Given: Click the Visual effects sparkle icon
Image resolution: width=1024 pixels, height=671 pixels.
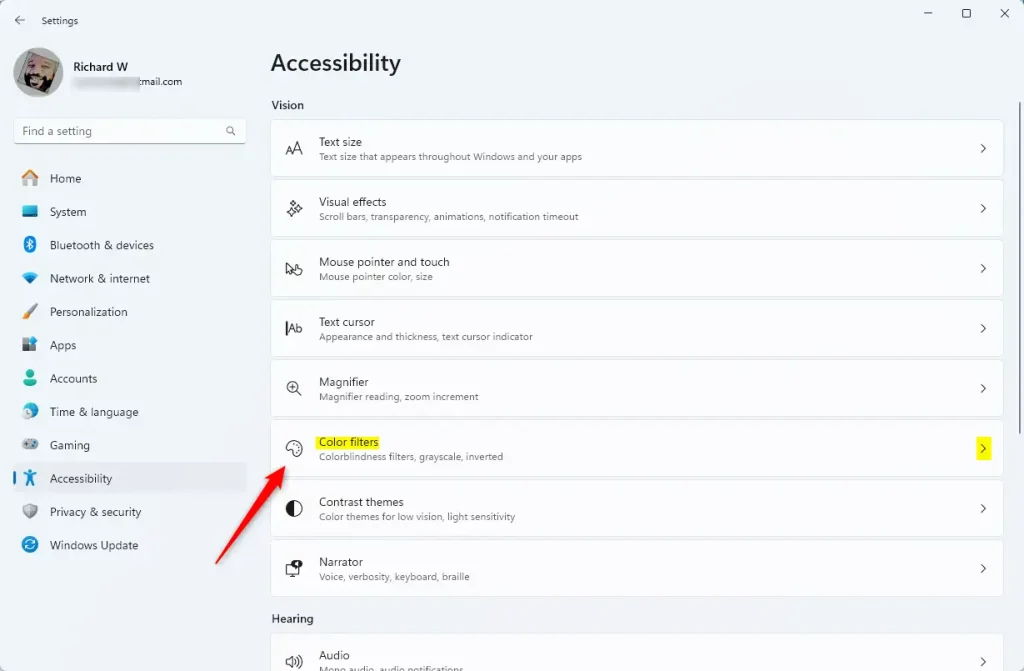Looking at the screenshot, I should coord(294,209).
